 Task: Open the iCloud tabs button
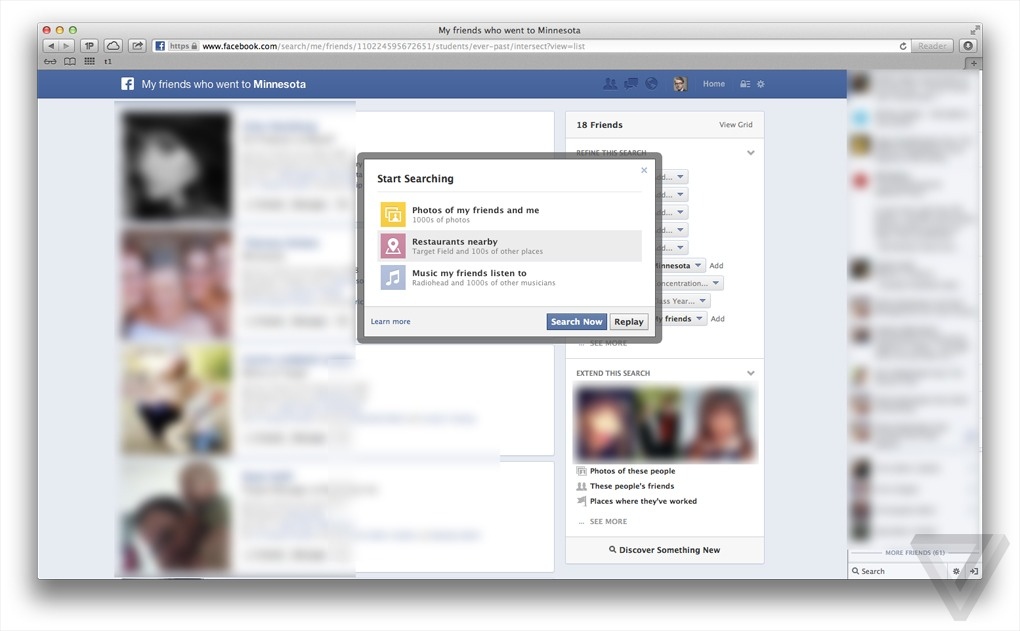point(113,46)
